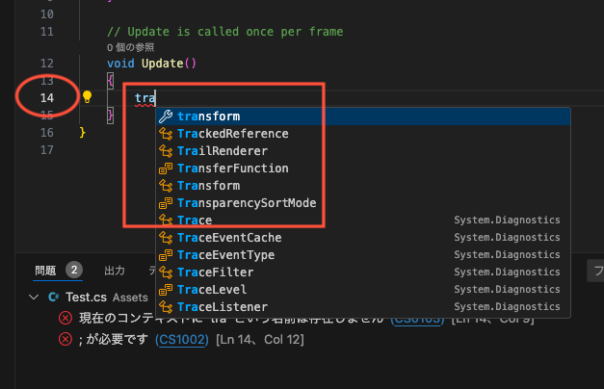Click the enum icon beside TransparencySortMode
This screenshot has width=604, height=389.
coord(166,203)
